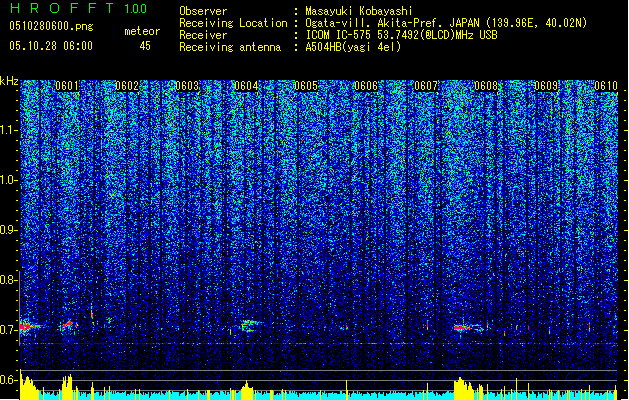Click the 0603 time marker

pos(187,86)
